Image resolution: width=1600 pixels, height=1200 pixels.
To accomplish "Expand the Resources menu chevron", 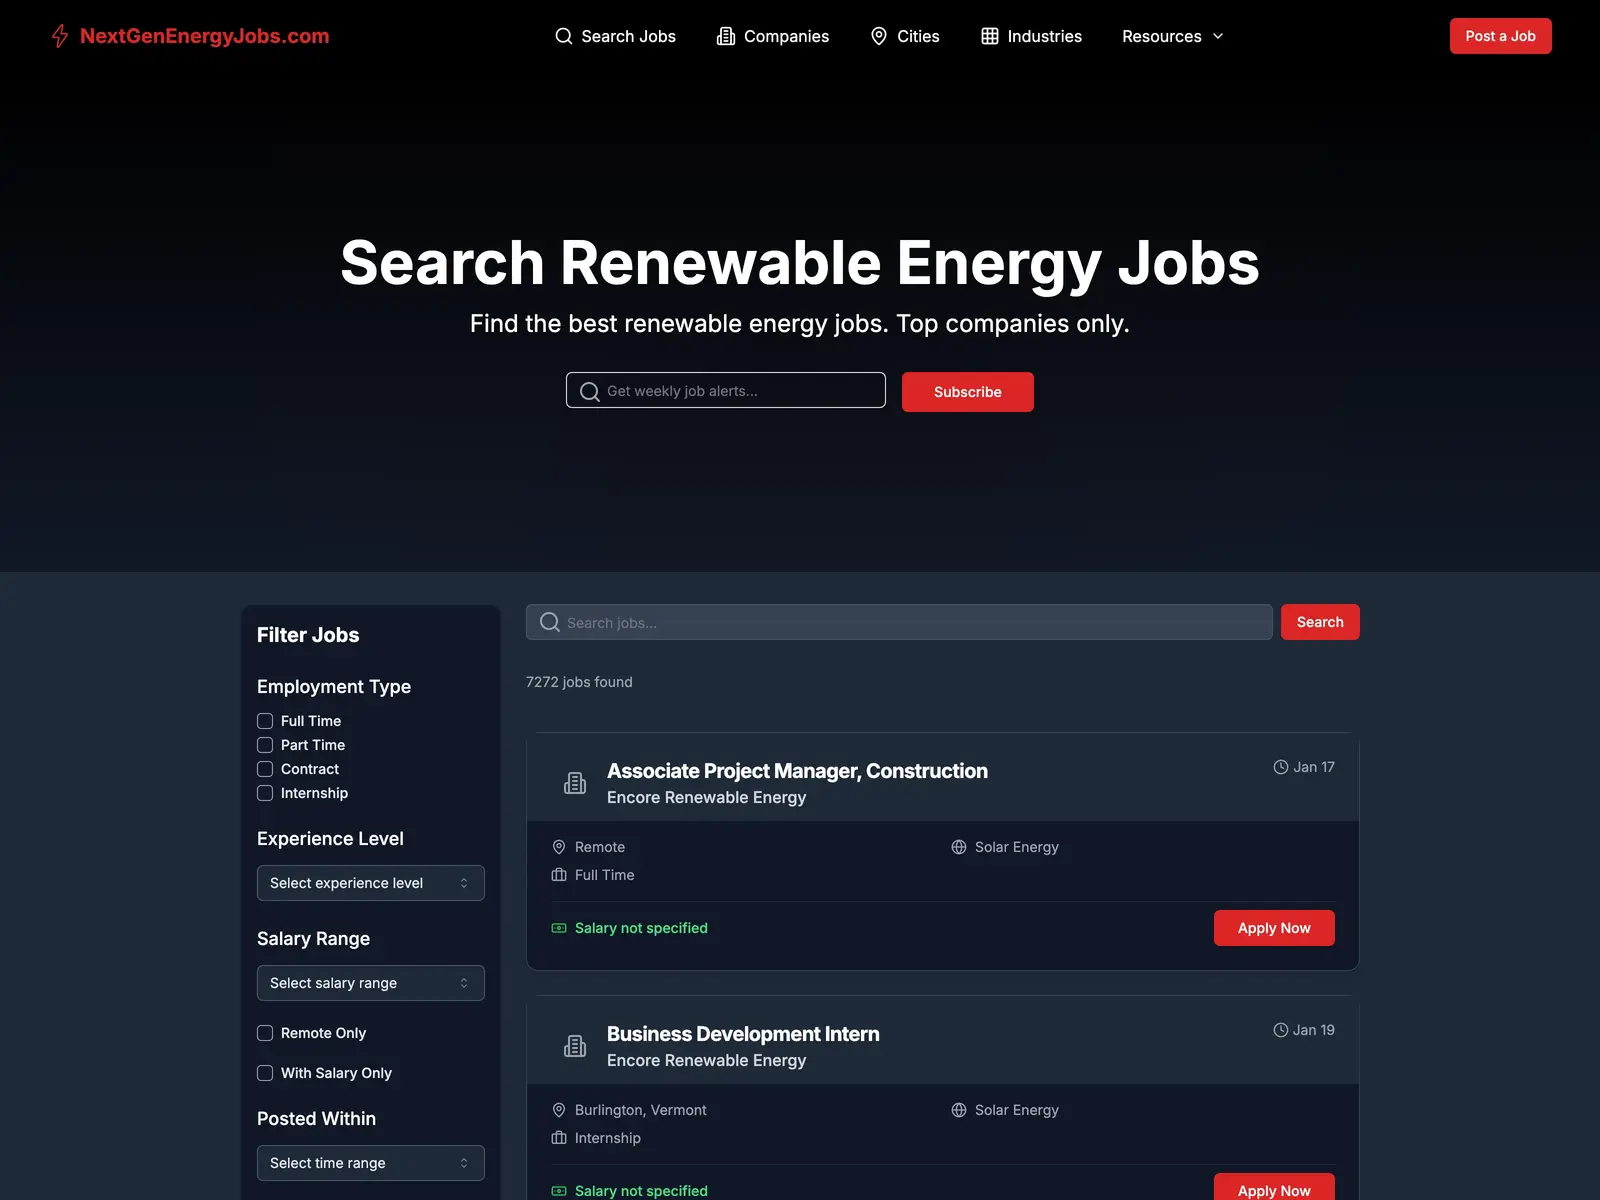I will point(1218,36).
